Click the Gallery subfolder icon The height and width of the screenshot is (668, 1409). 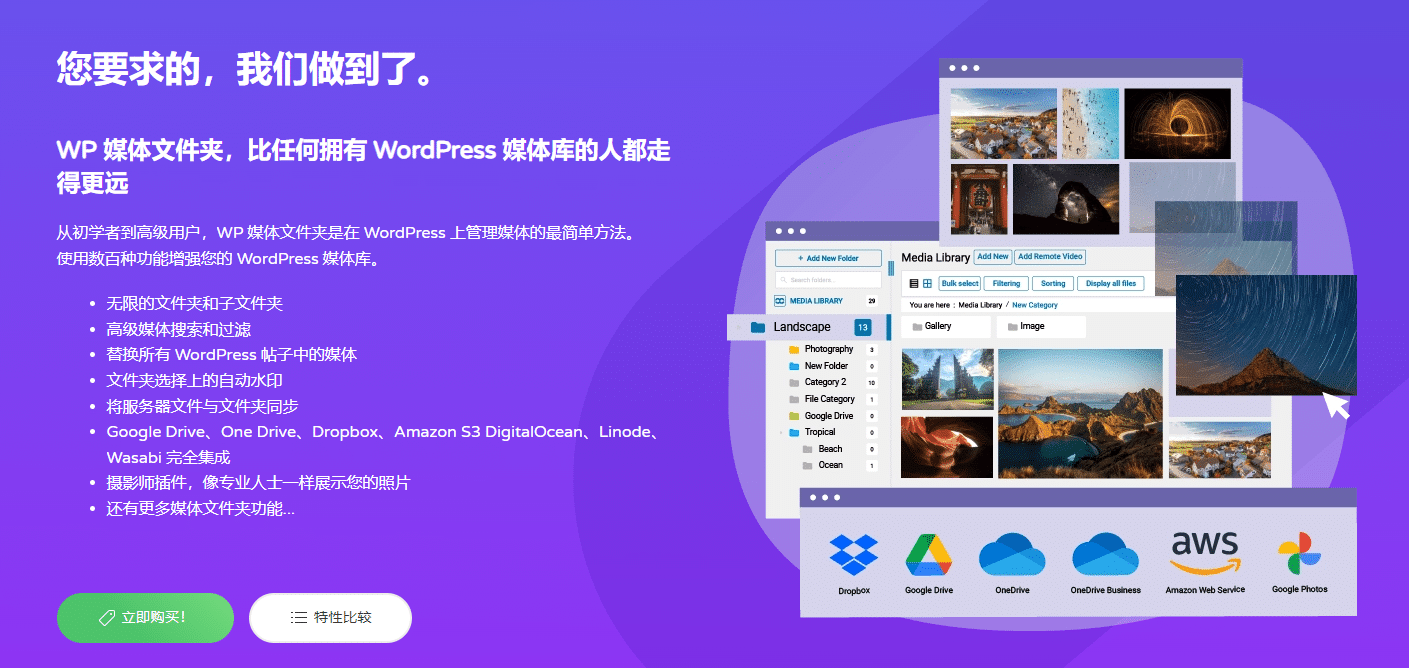pyautogui.click(x=916, y=327)
